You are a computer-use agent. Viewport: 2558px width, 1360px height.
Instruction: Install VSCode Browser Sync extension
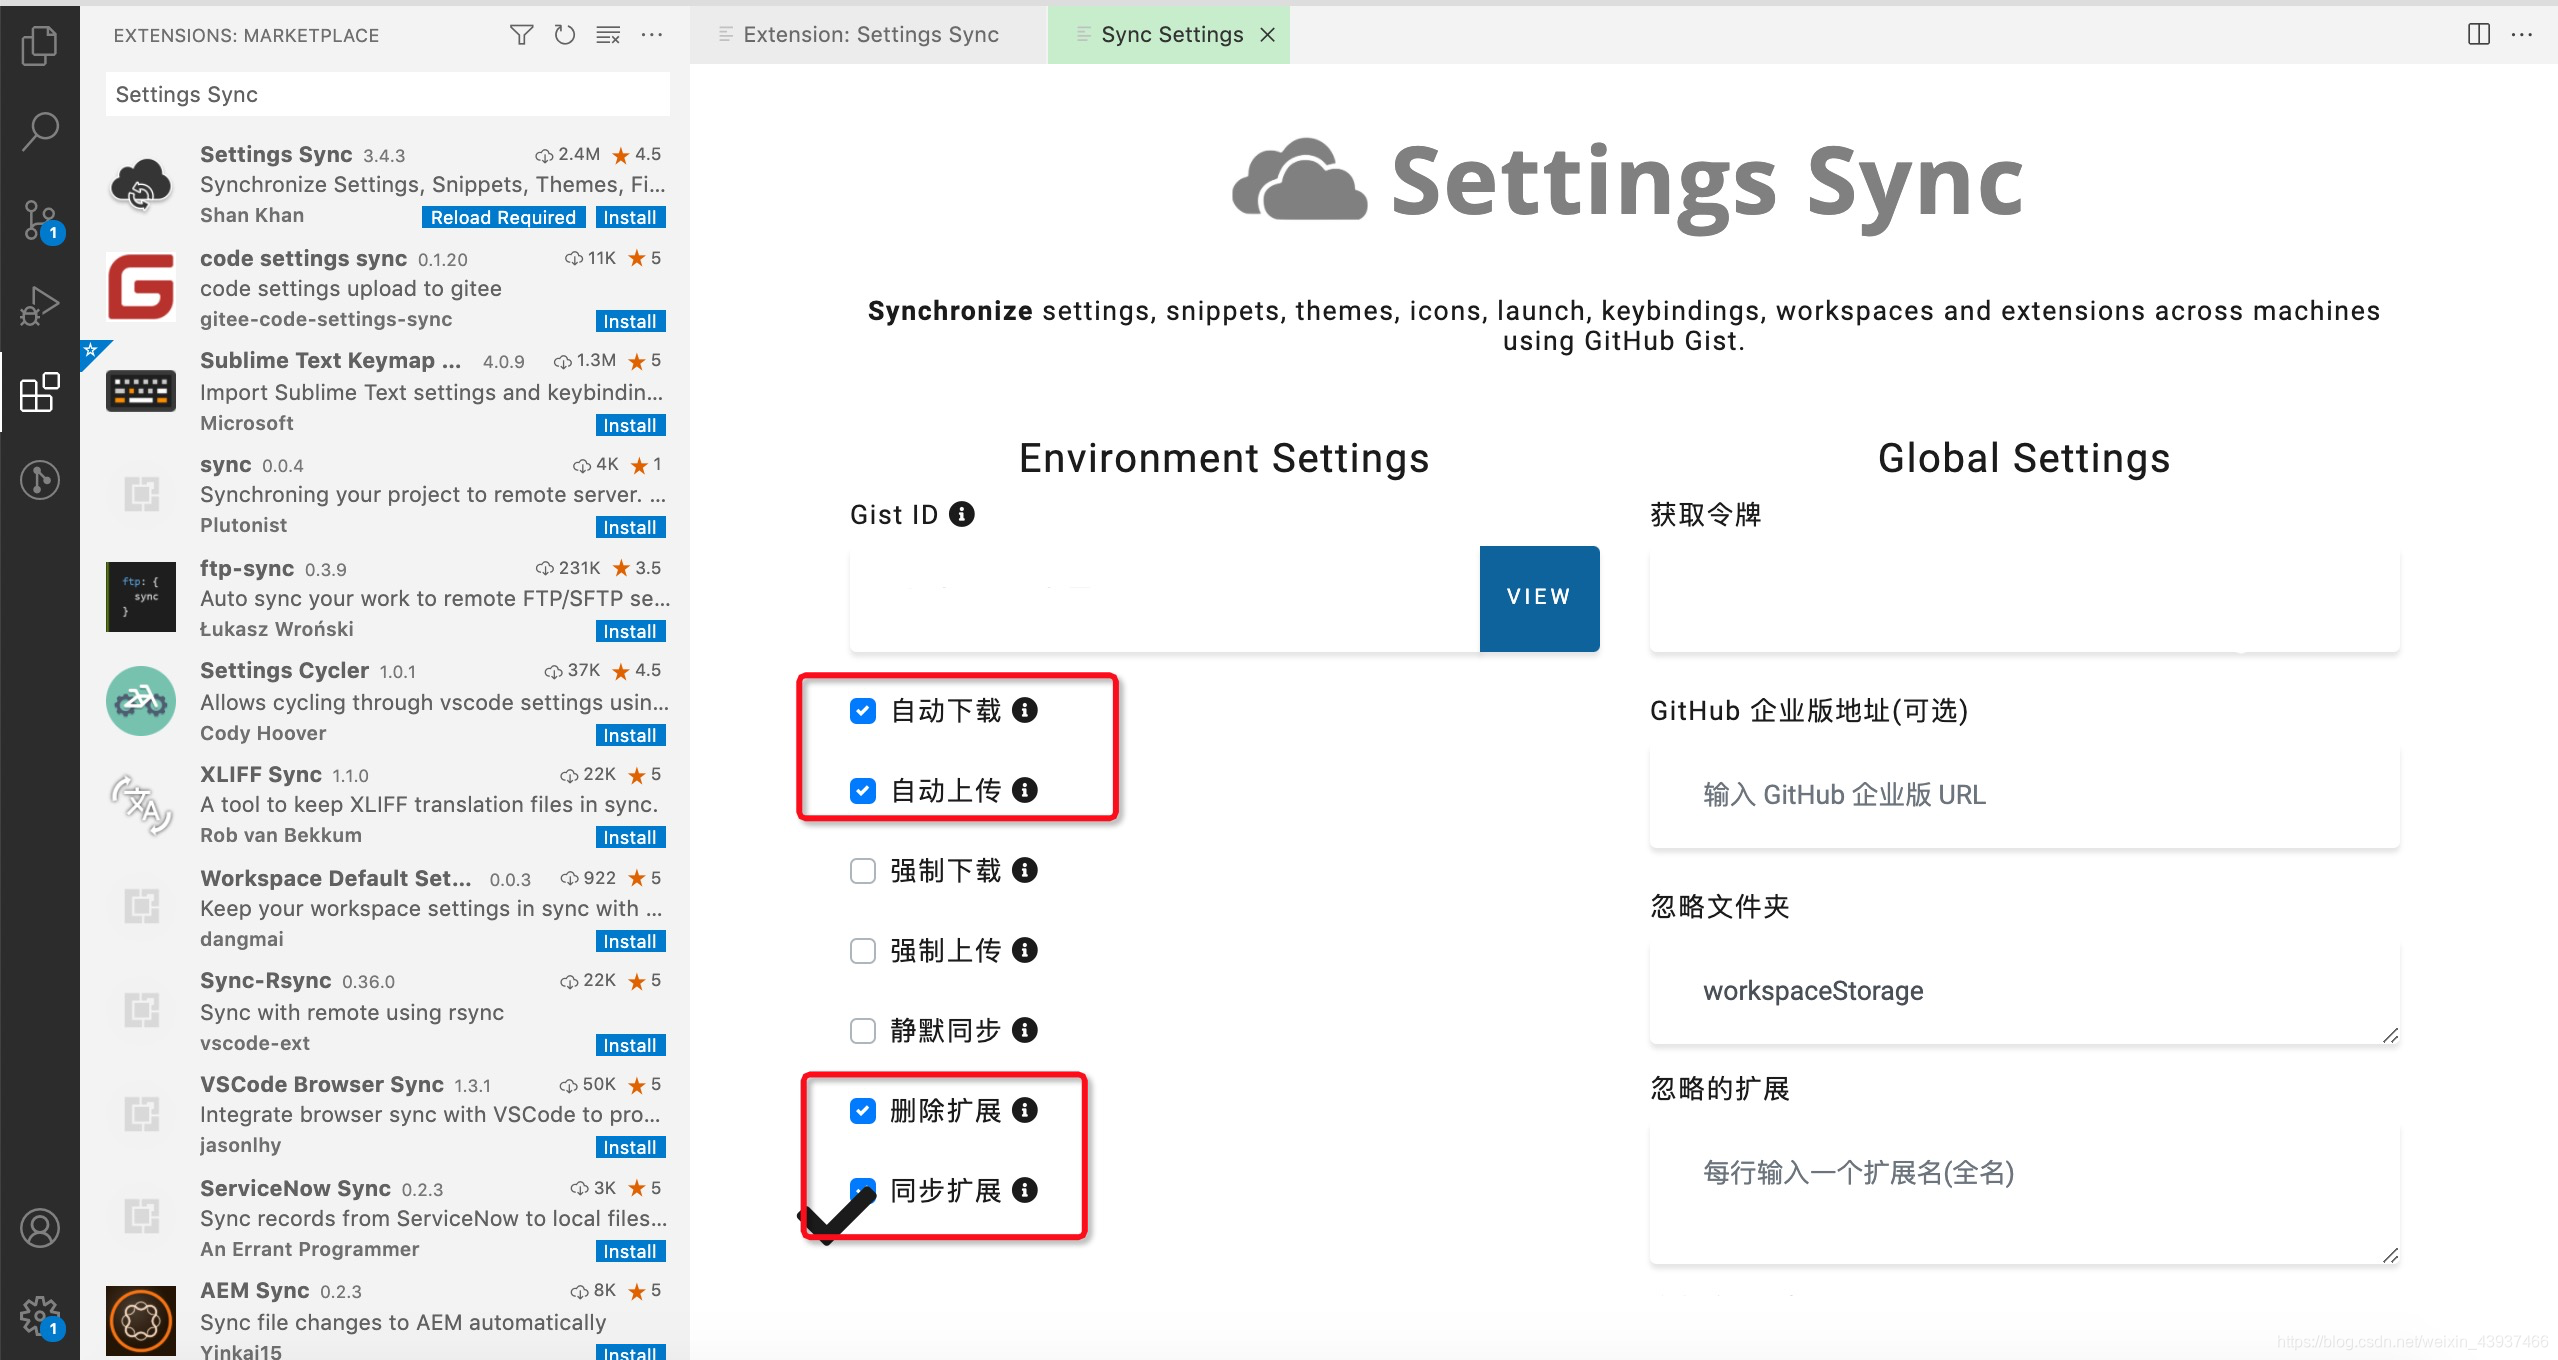coord(630,1147)
